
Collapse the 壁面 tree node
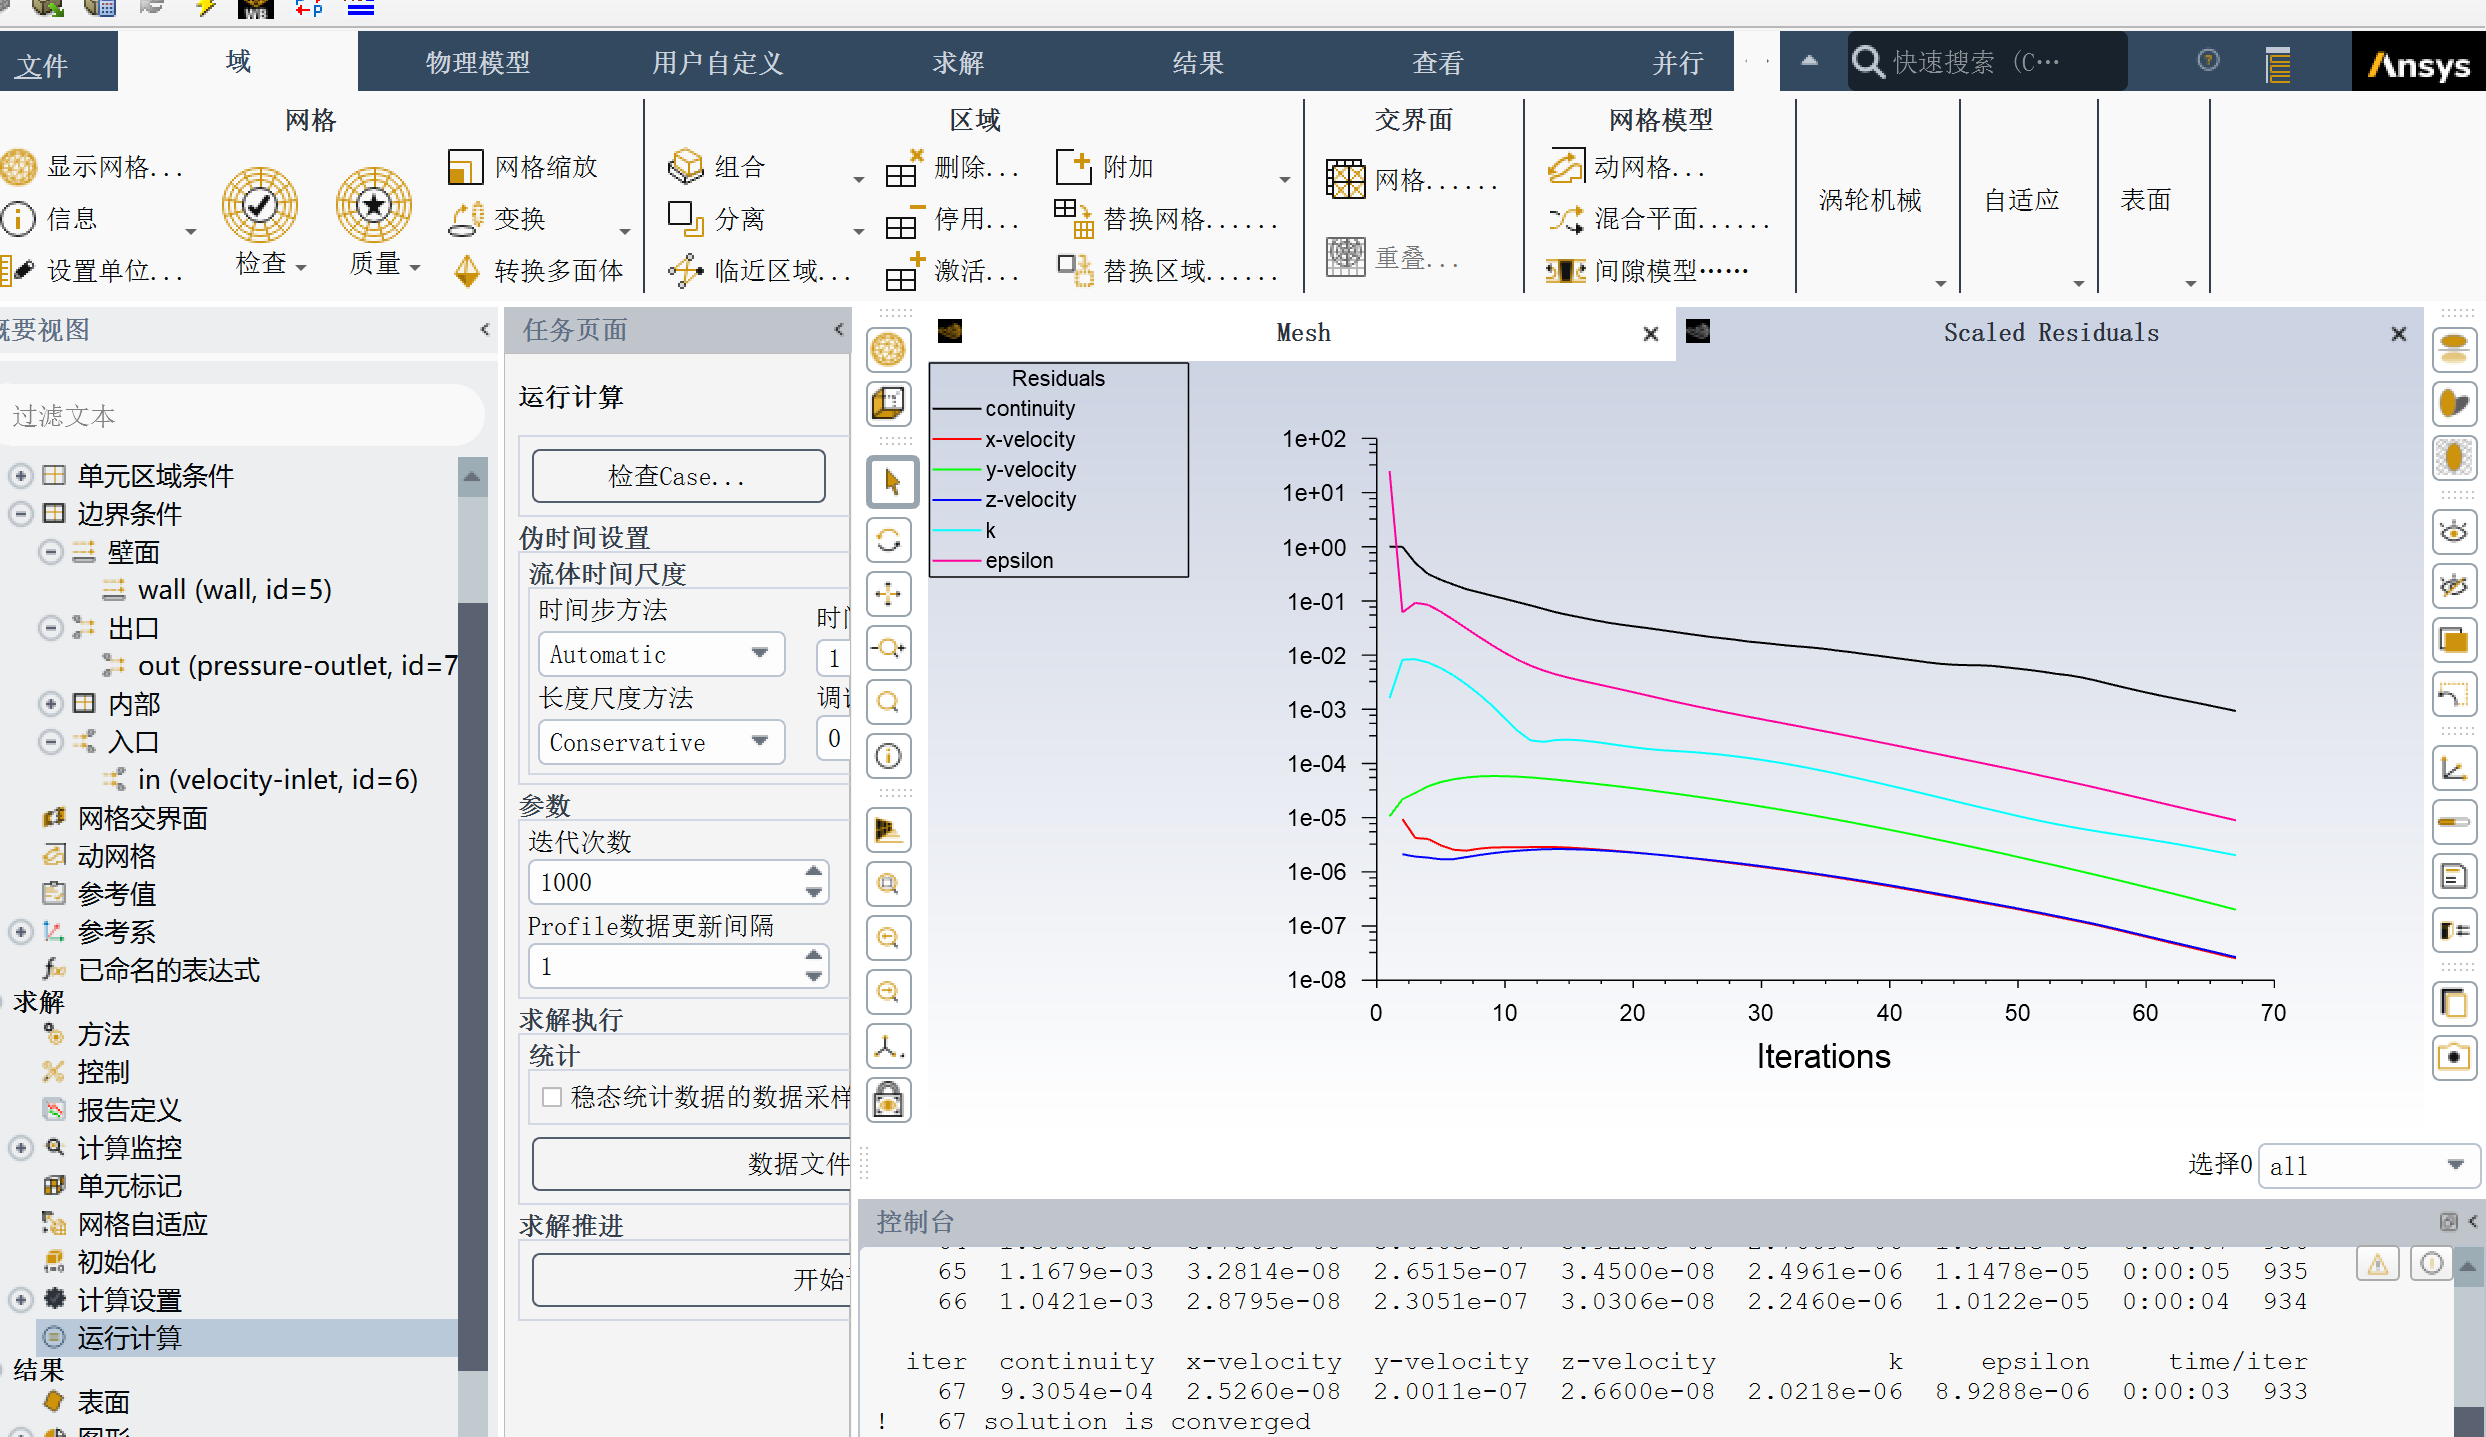(51, 552)
